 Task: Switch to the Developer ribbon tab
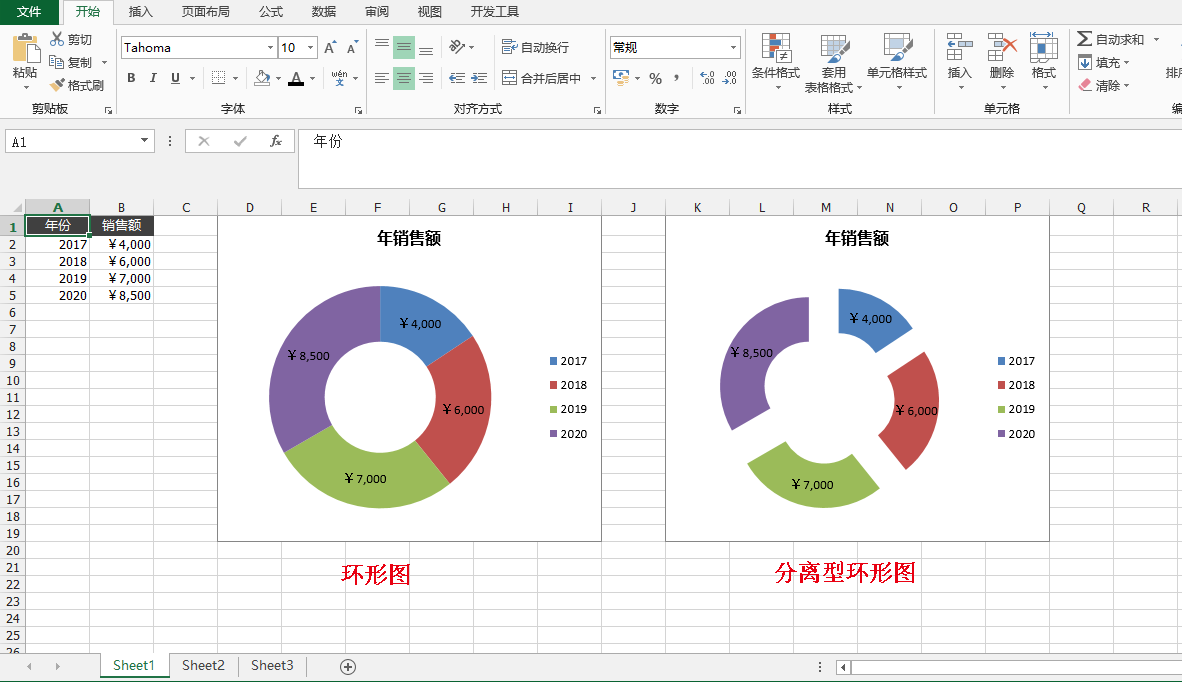[495, 11]
